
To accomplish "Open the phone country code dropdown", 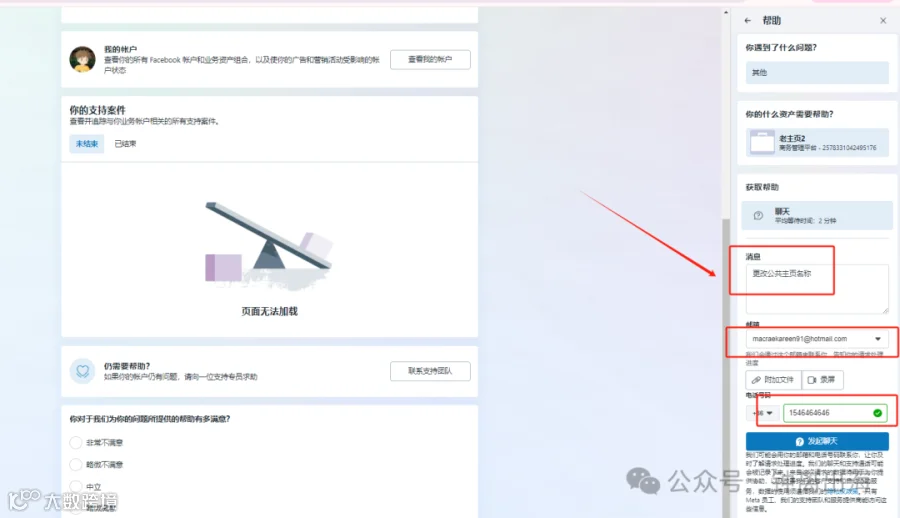I will coord(763,413).
